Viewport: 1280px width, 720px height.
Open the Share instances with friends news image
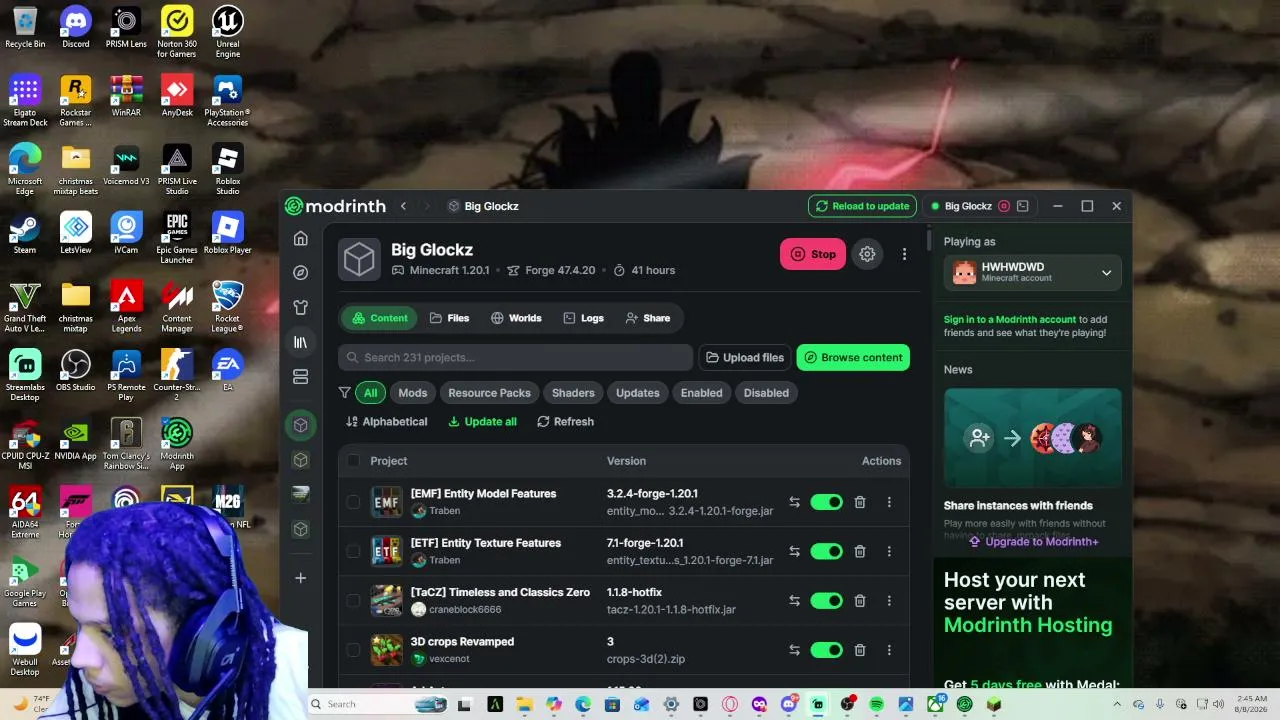pyautogui.click(x=1033, y=437)
